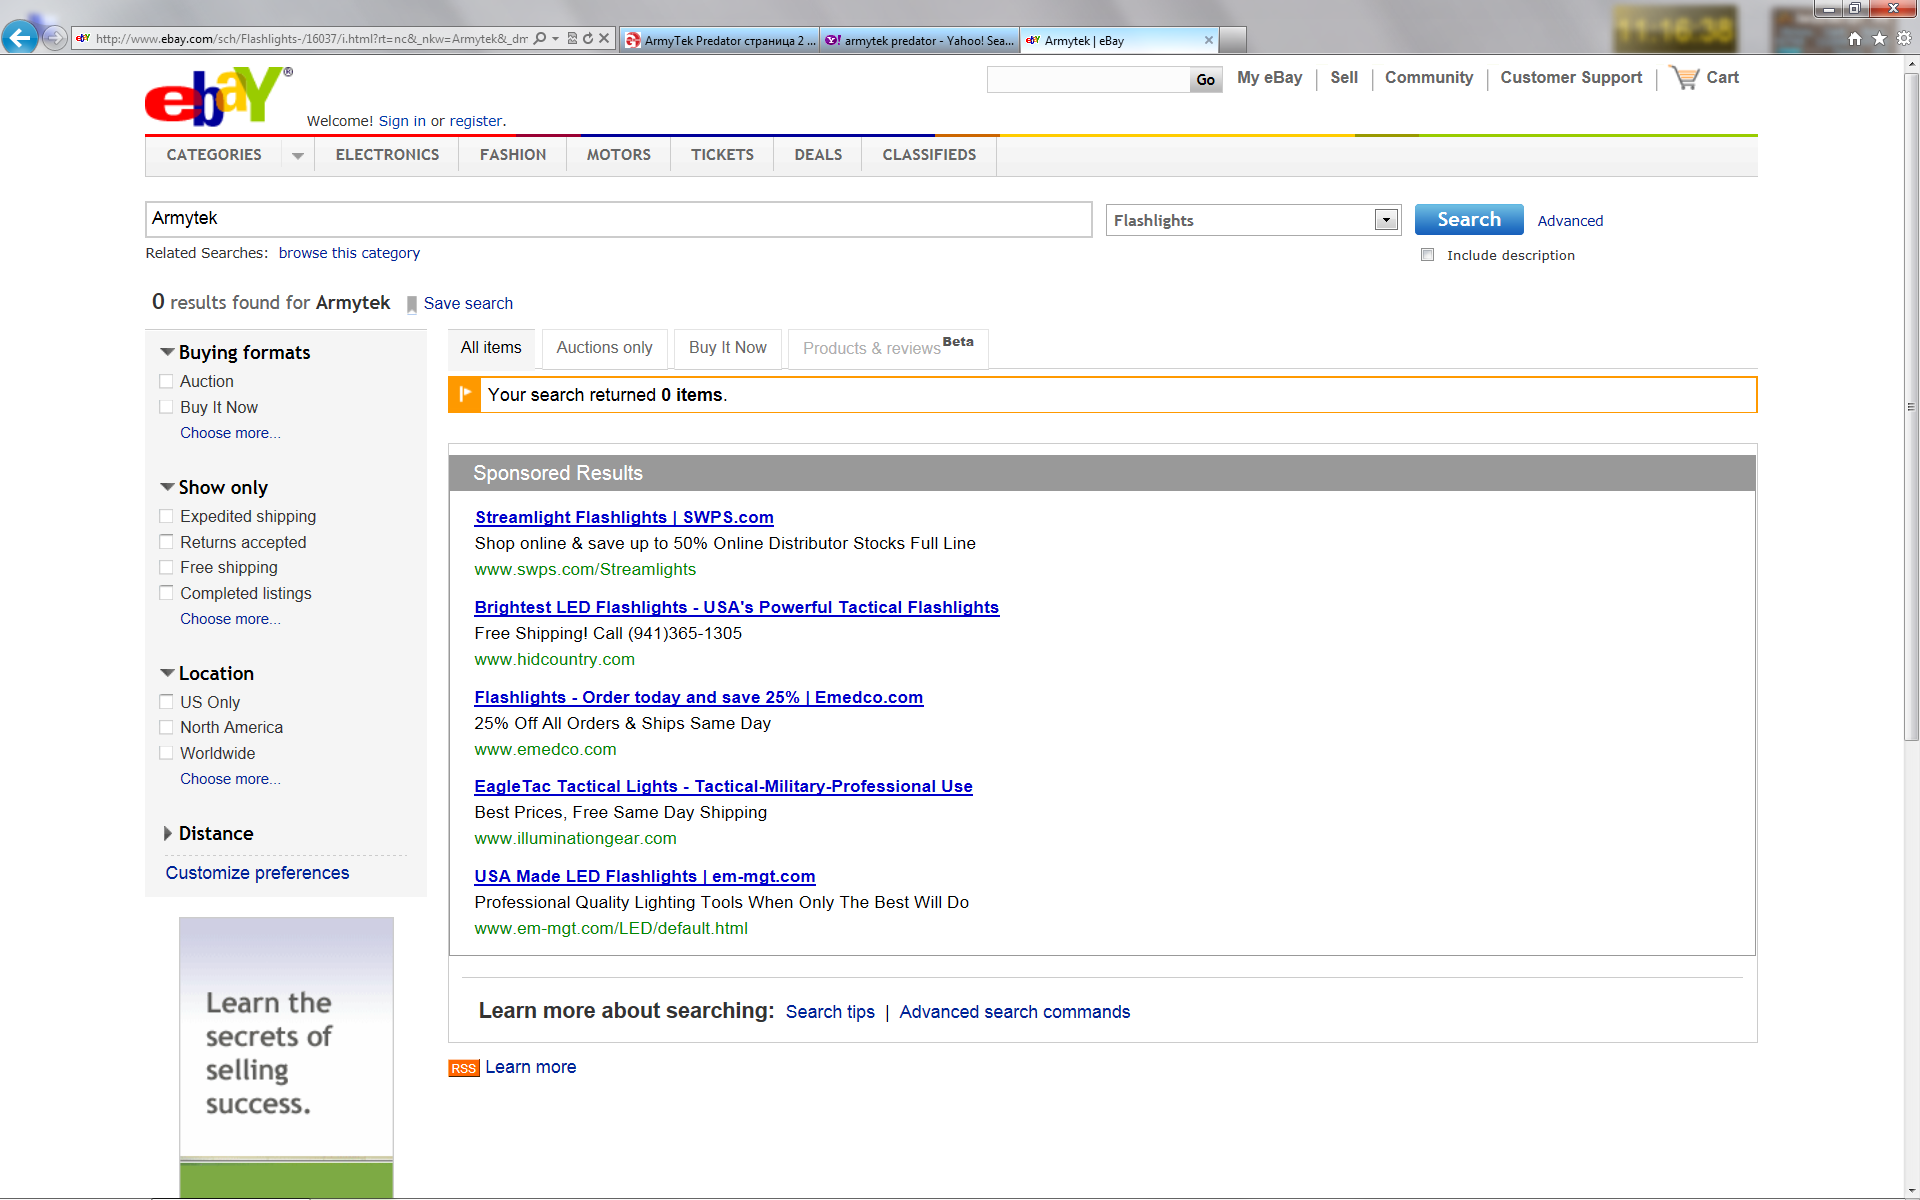
Task: Open the favorites star icon
Action: pyautogui.click(x=1879, y=39)
